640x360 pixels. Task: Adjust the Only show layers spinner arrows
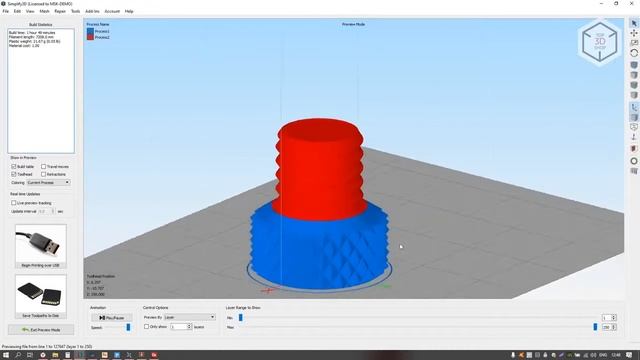(189, 327)
